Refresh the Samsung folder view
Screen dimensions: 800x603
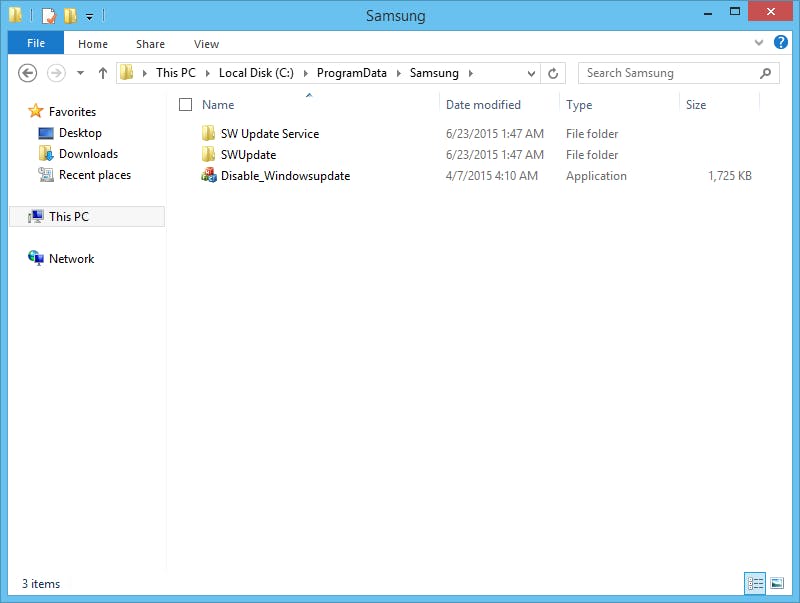coord(553,73)
